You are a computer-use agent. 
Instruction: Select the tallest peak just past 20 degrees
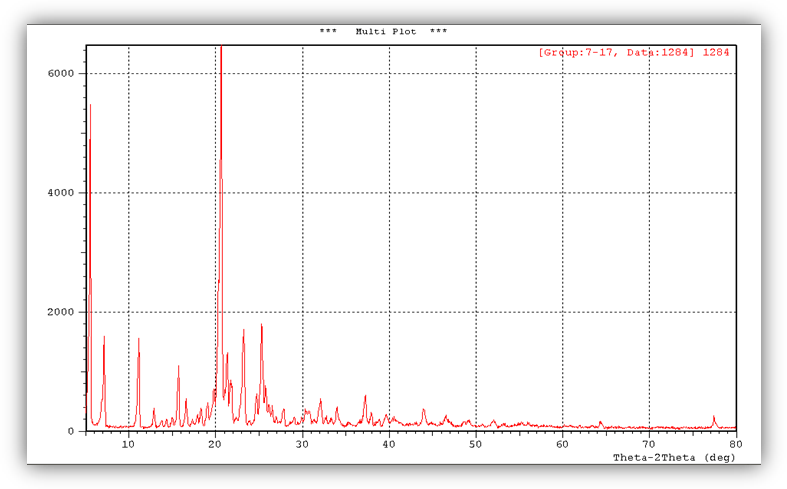[221, 50]
